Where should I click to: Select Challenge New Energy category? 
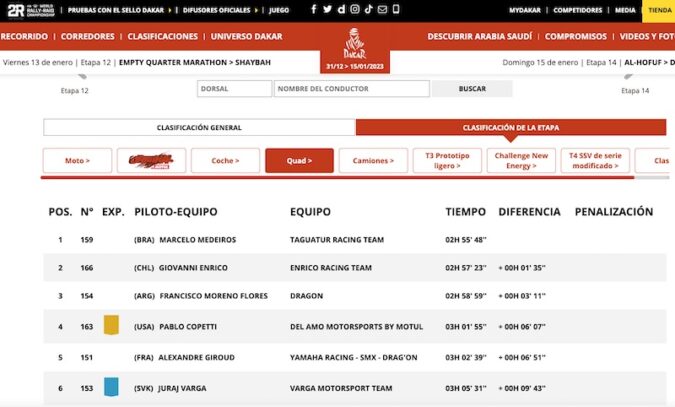[521, 161]
